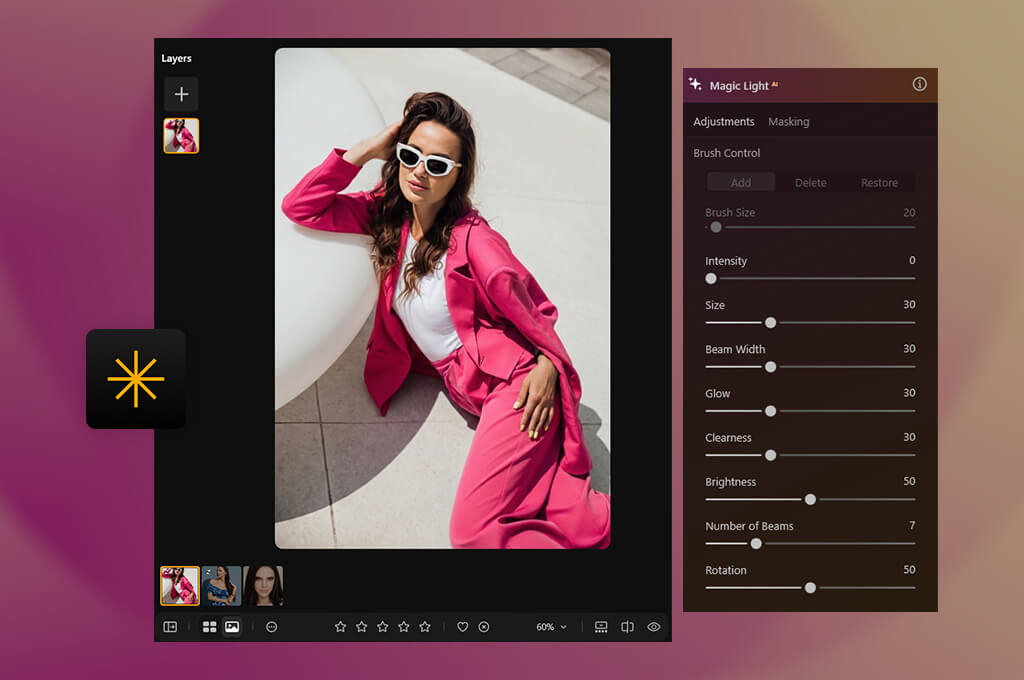Click the Magic Light star-burst tool icon
Viewport: 1024px width, 680px height.
[x=136, y=379]
